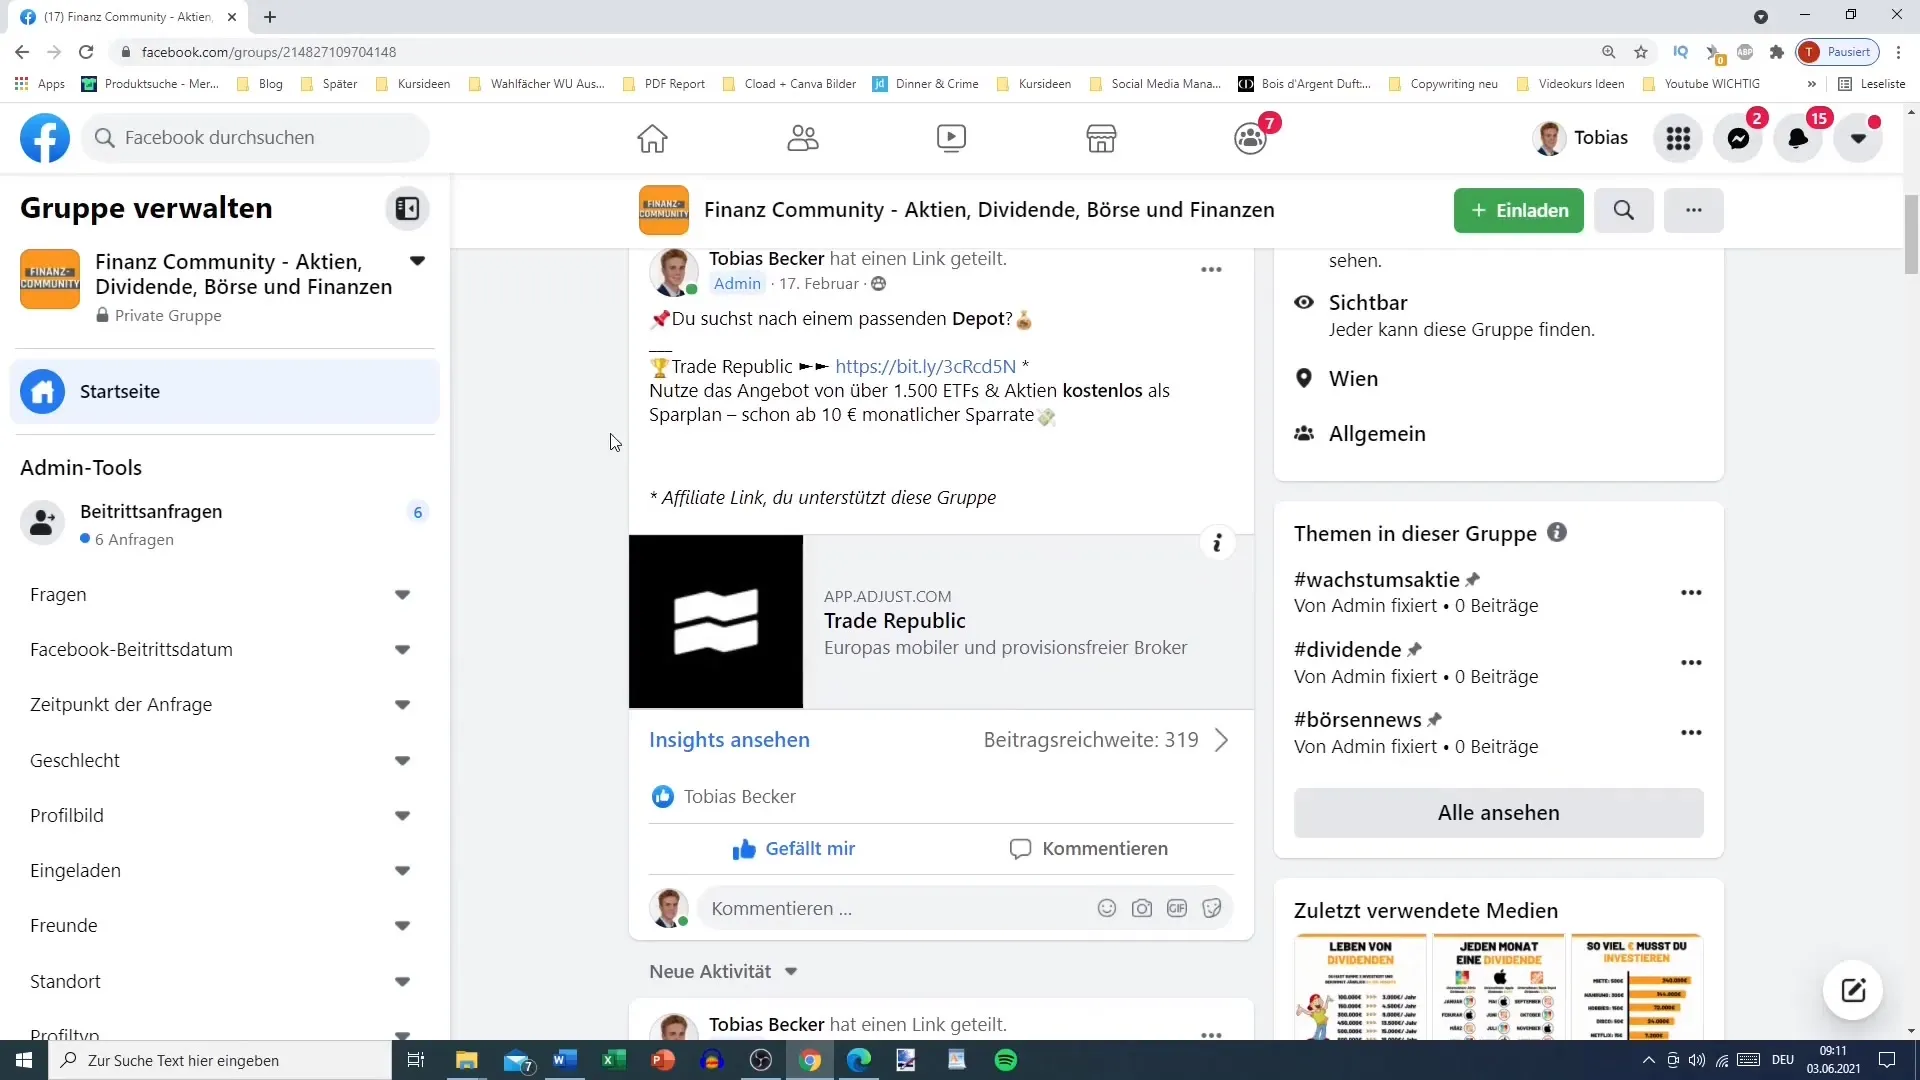Open the Groups management panel icon

(x=409, y=208)
